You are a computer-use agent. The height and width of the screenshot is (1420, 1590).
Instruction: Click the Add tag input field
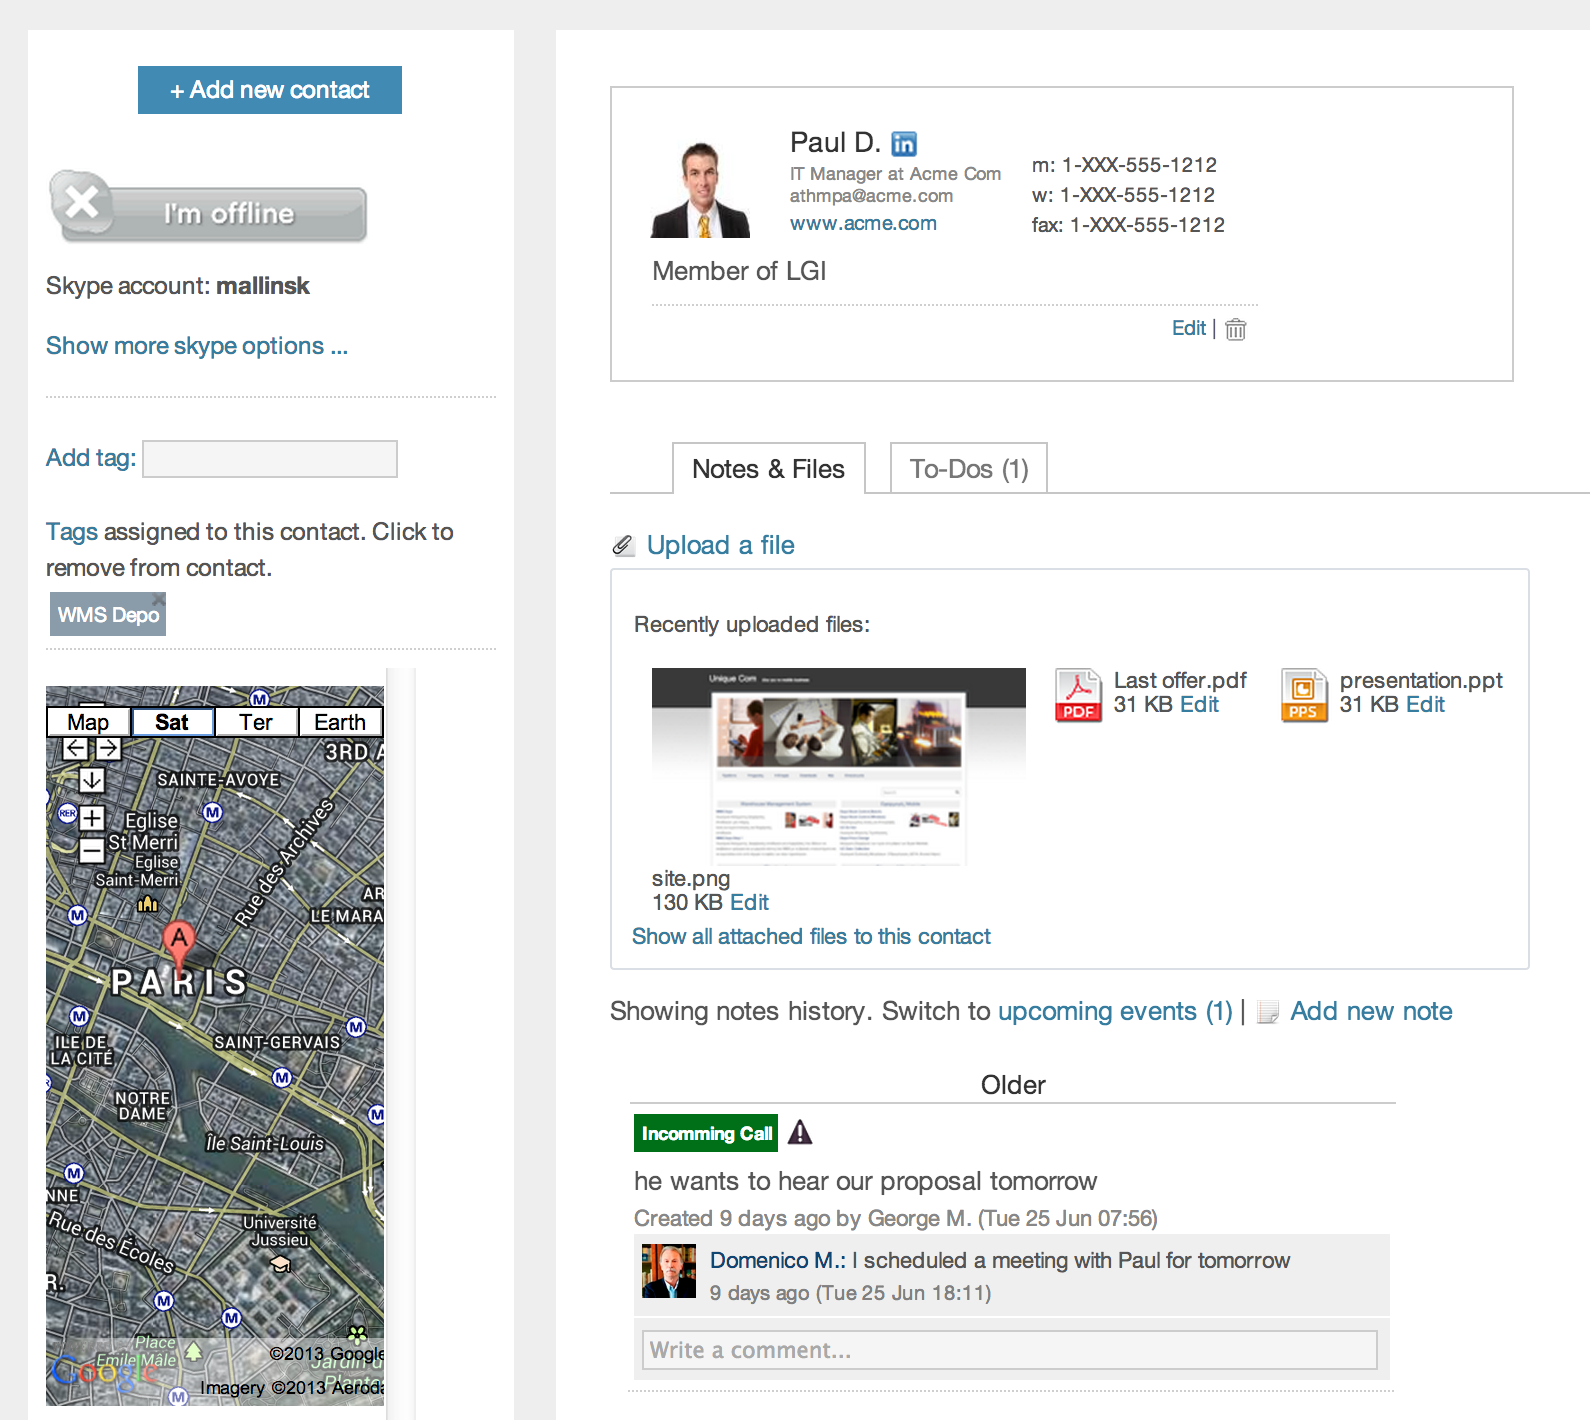270,459
